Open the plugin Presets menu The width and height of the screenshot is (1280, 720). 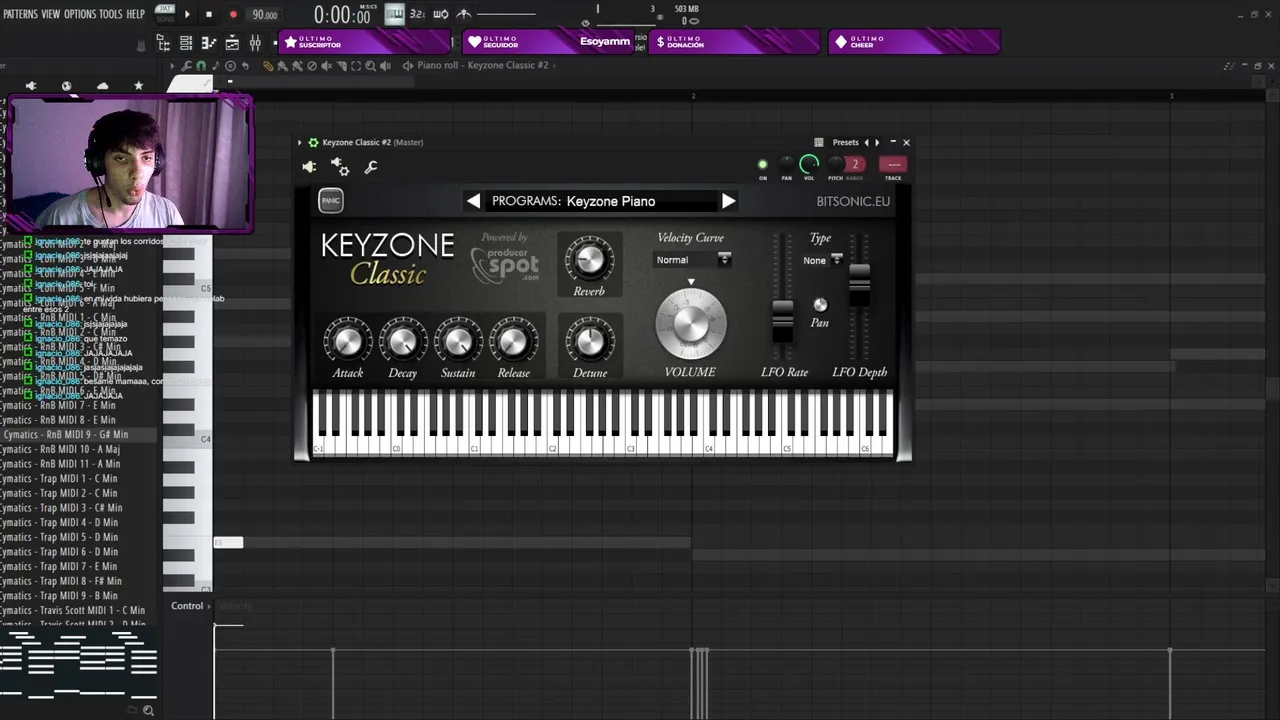pyautogui.click(x=845, y=142)
